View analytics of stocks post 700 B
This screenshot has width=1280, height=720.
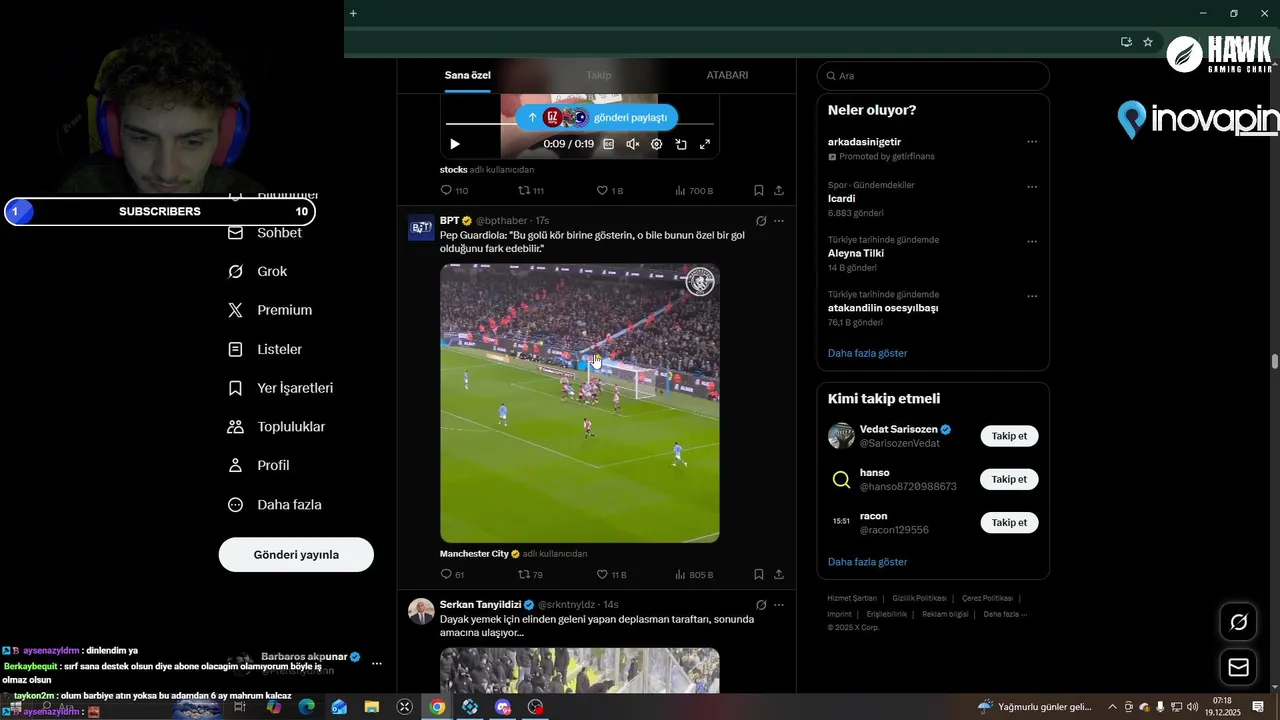coord(694,190)
